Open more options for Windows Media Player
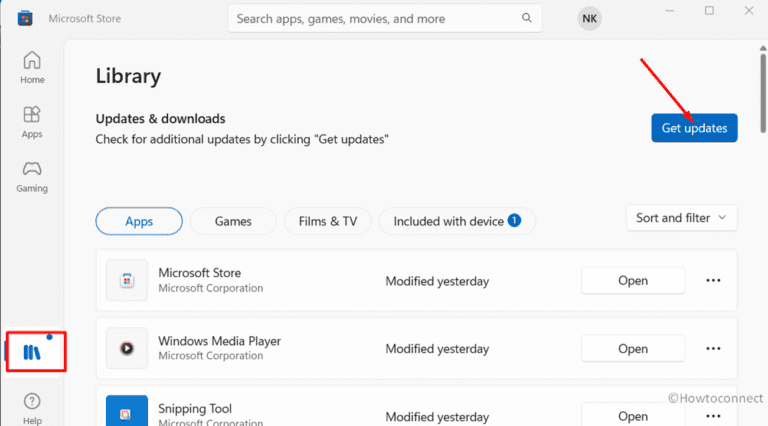Screen dimensions: 768x426 tap(713, 349)
